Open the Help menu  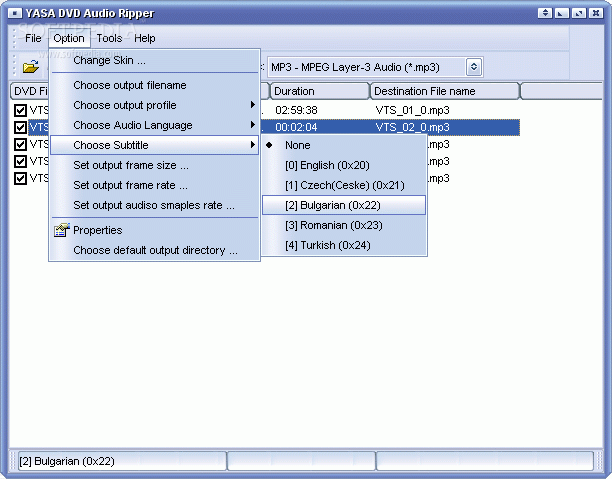point(145,38)
